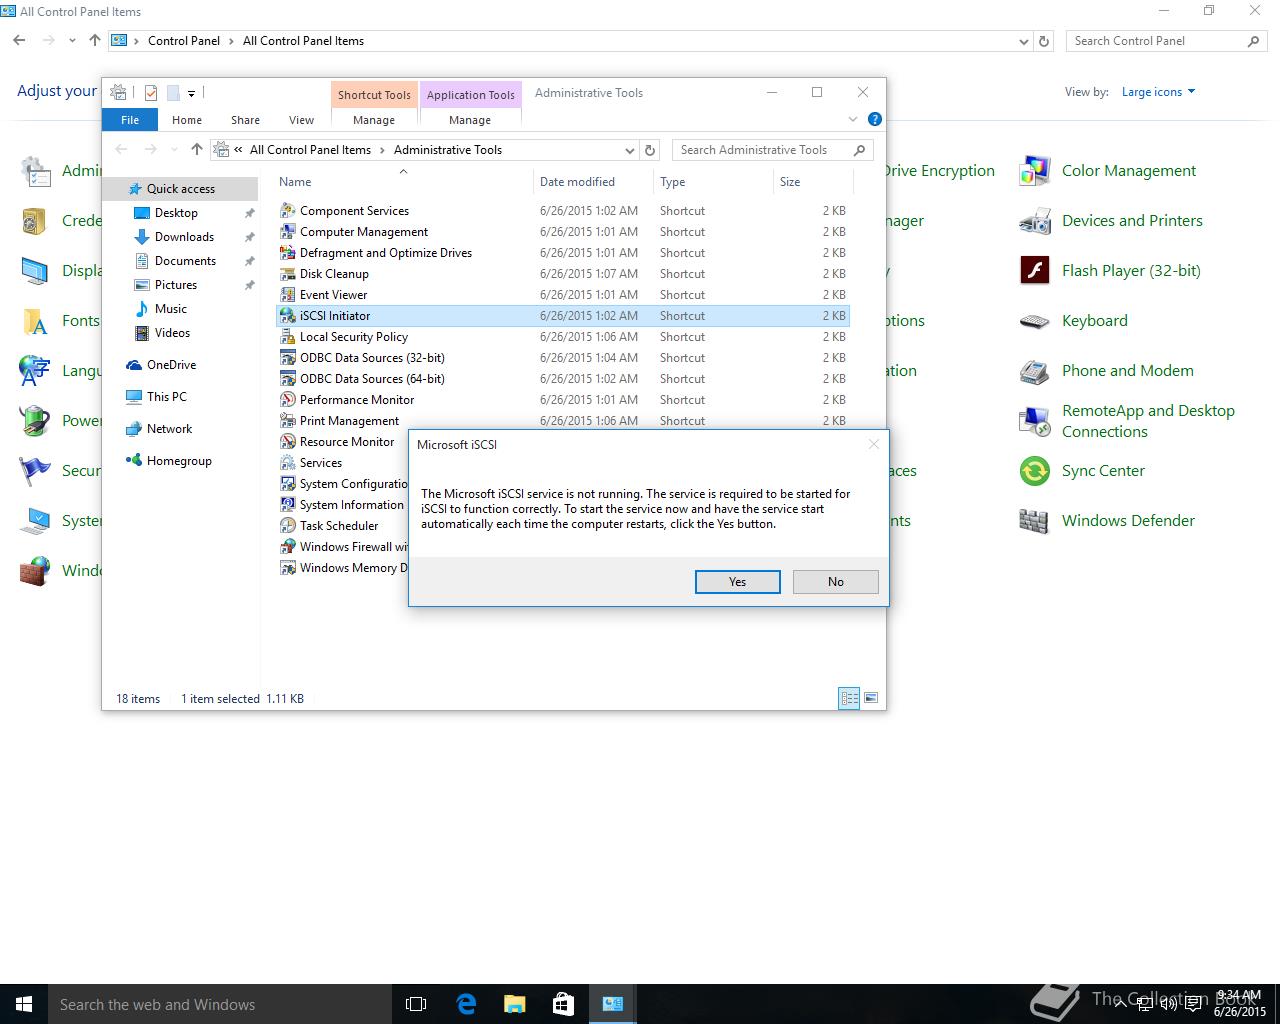This screenshot has height=1024, width=1280.
Task: Click Yes in the Microsoft iSCSI dialog
Action: click(x=737, y=582)
